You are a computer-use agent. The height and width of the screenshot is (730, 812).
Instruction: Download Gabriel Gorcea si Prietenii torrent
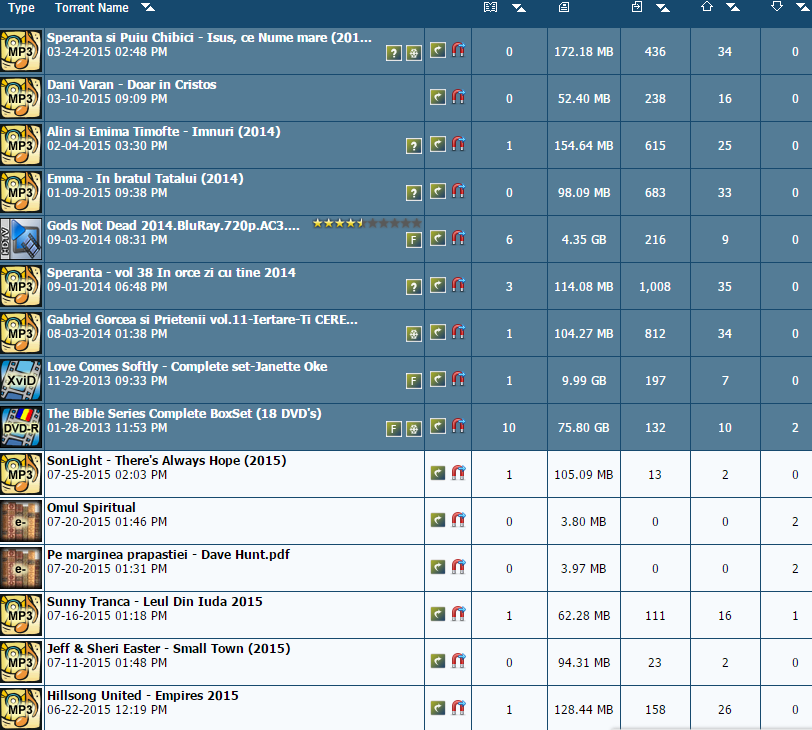pyautogui.click(x=438, y=332)
